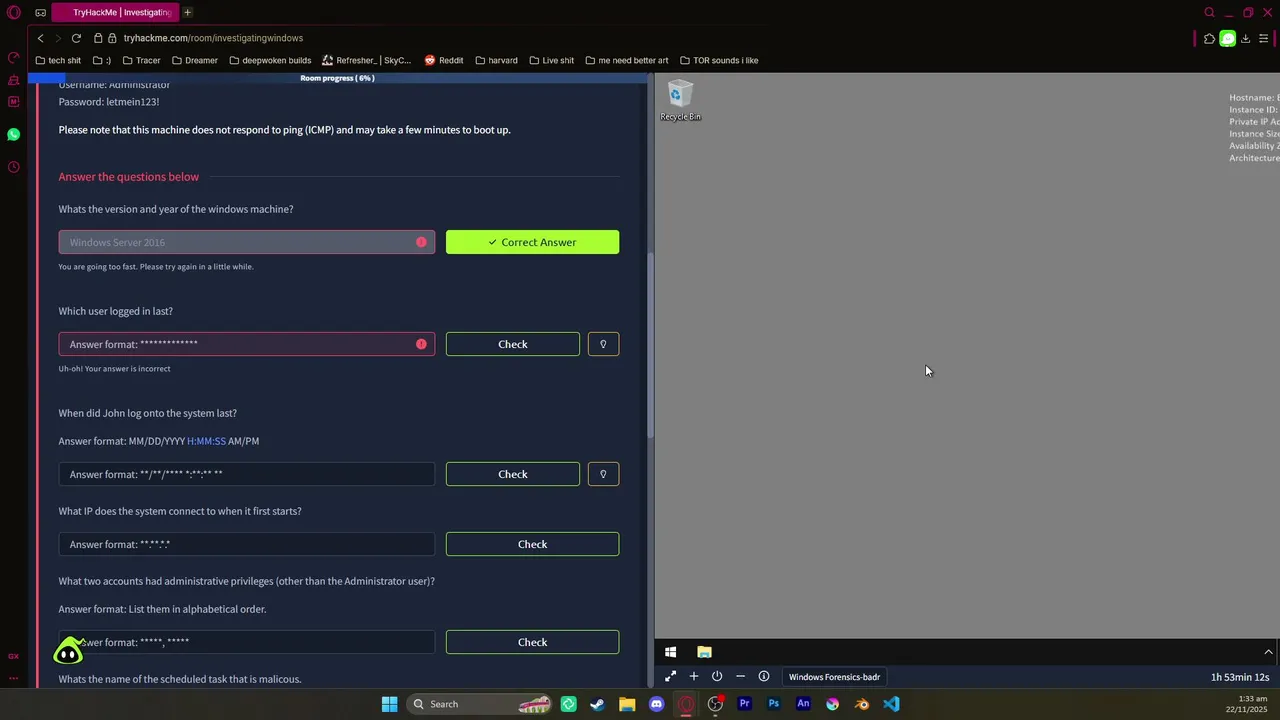Open WhatsApp in the Opera sidebar
The height and width of the screenshot is (720, 1280).
13,134
